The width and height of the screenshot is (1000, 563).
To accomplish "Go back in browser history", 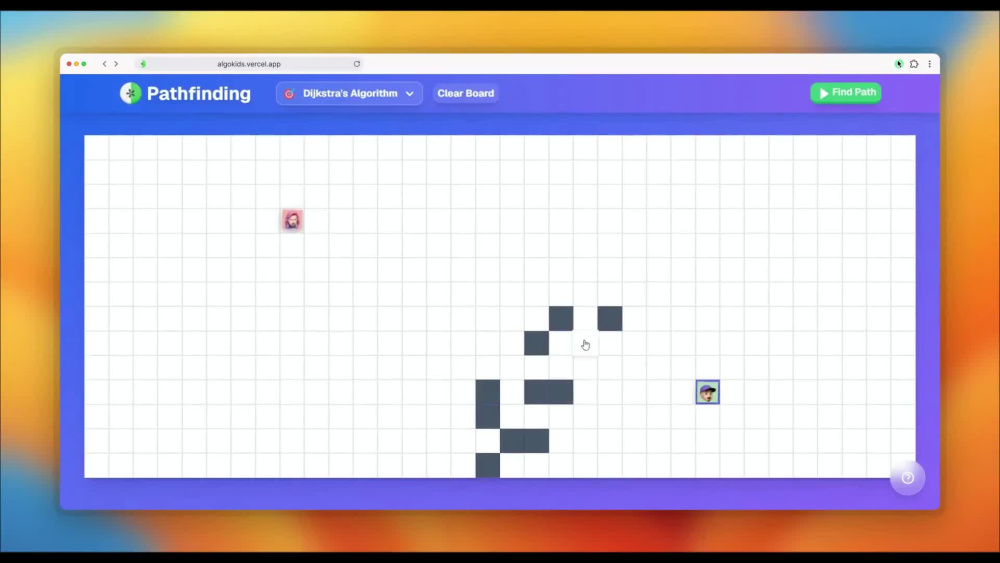I will click(105, 64).
